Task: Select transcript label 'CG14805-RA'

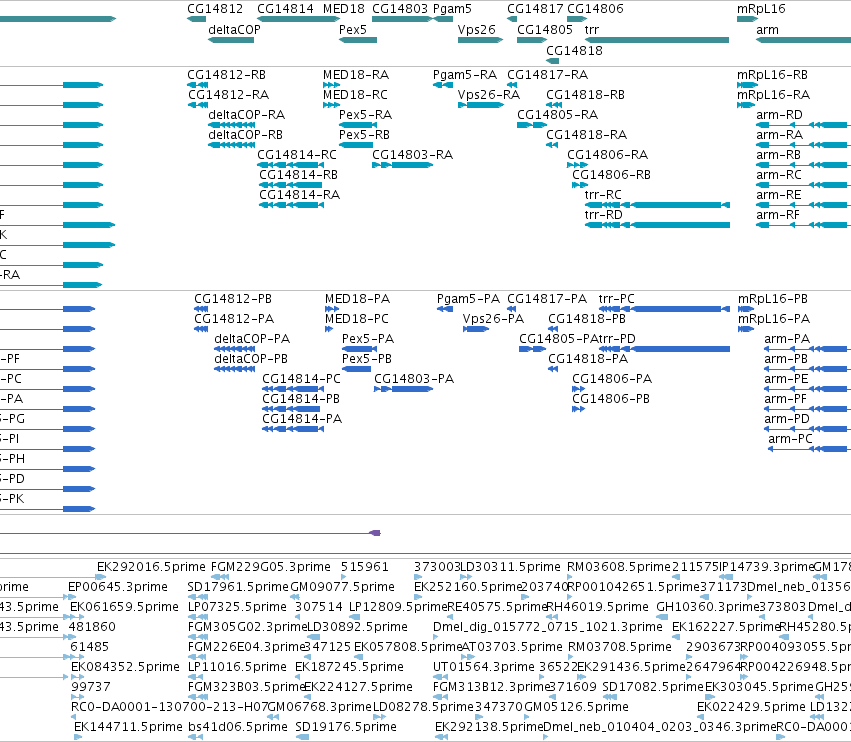Action: [557, 115]
